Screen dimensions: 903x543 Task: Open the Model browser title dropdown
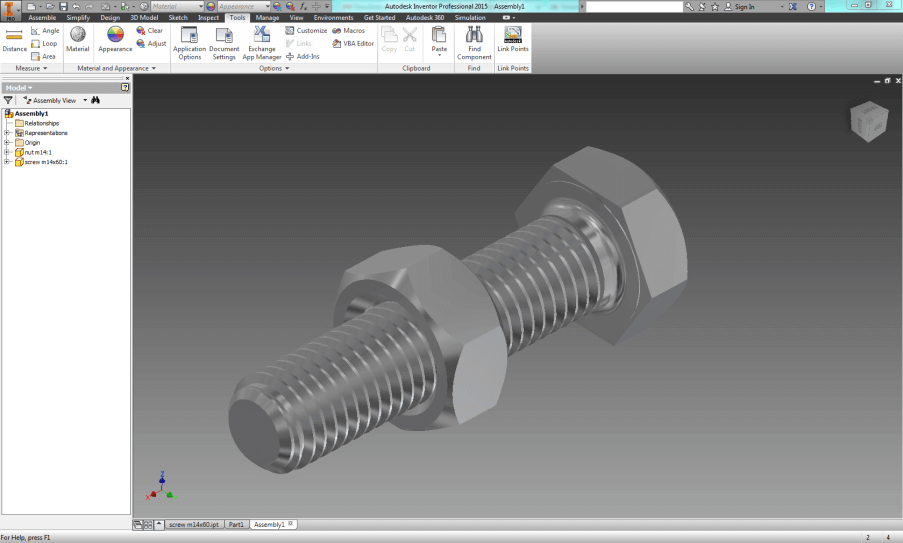pos(19,88)
